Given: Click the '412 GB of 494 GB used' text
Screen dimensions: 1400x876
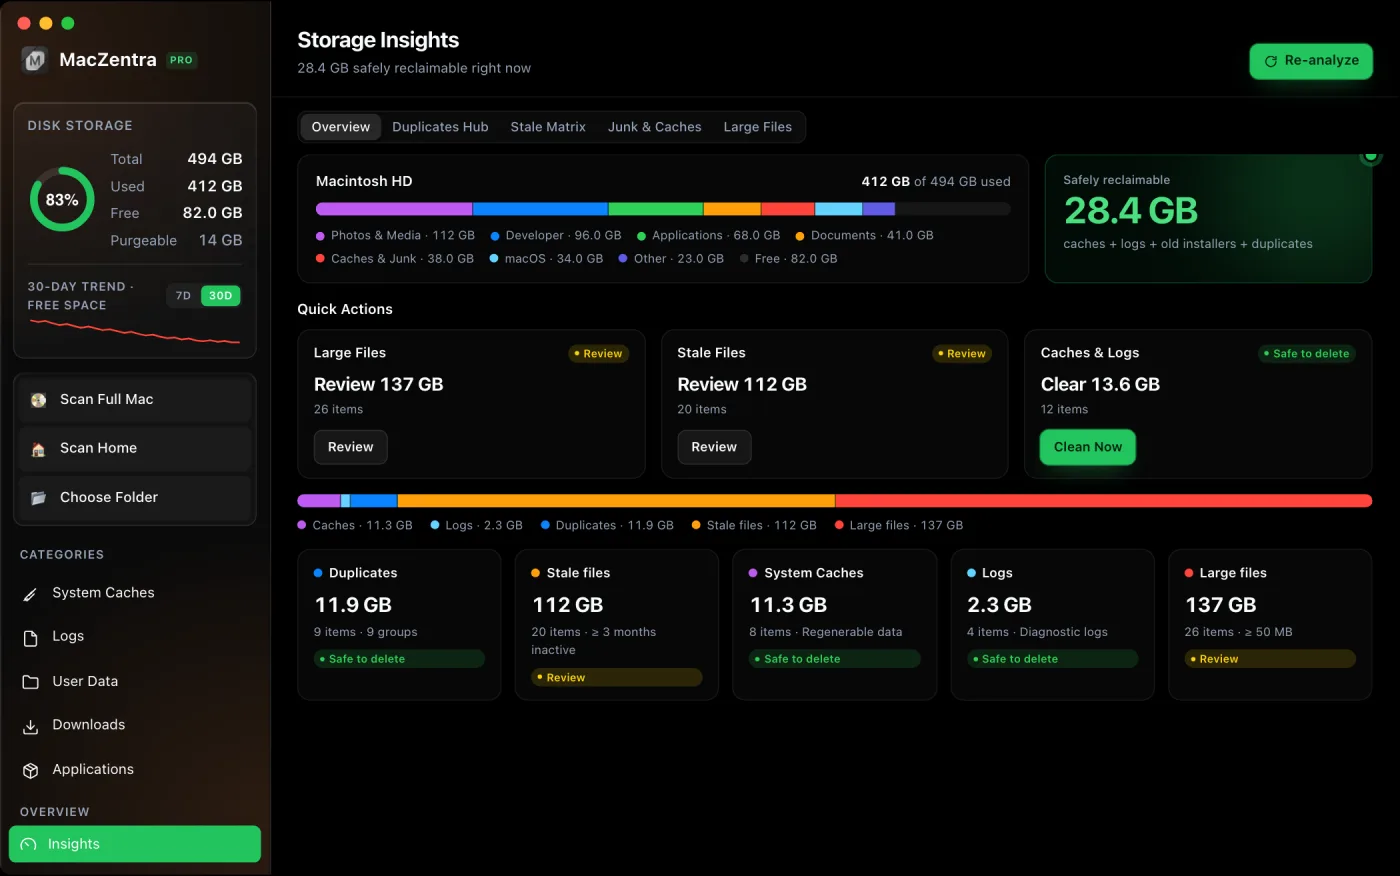Looking at the screenshot, I should point(936,181).
